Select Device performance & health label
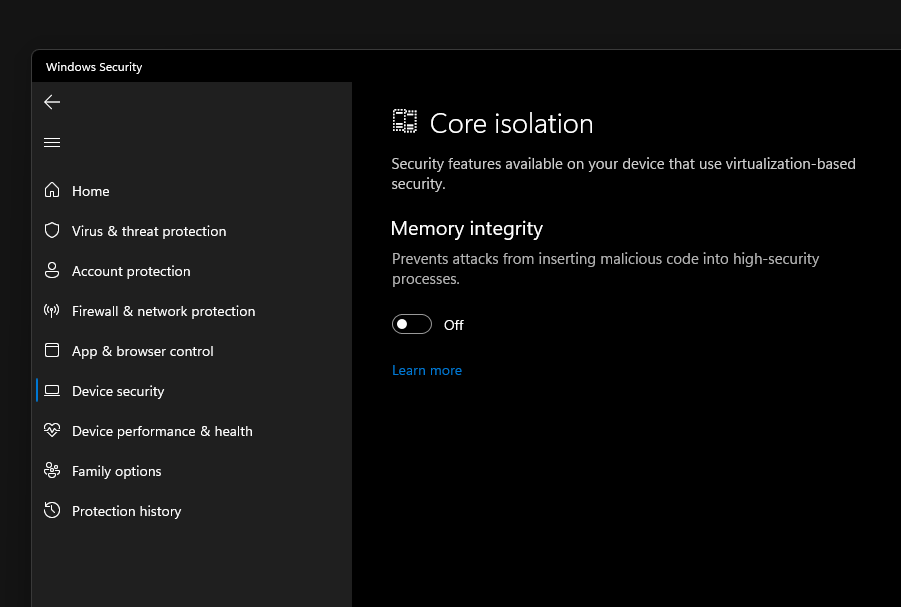 162,431
